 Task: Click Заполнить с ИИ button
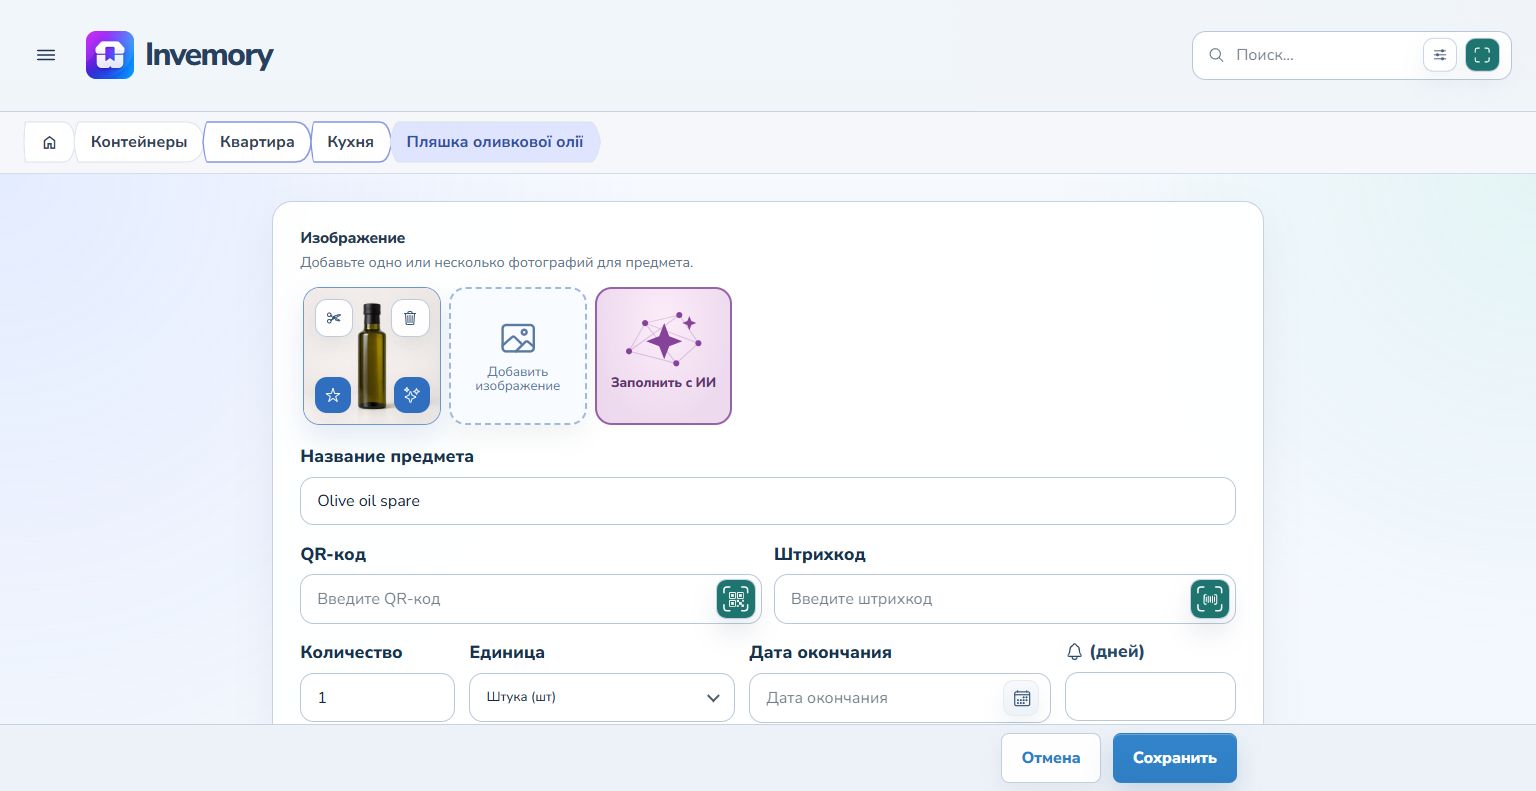[x=664, y=356]
